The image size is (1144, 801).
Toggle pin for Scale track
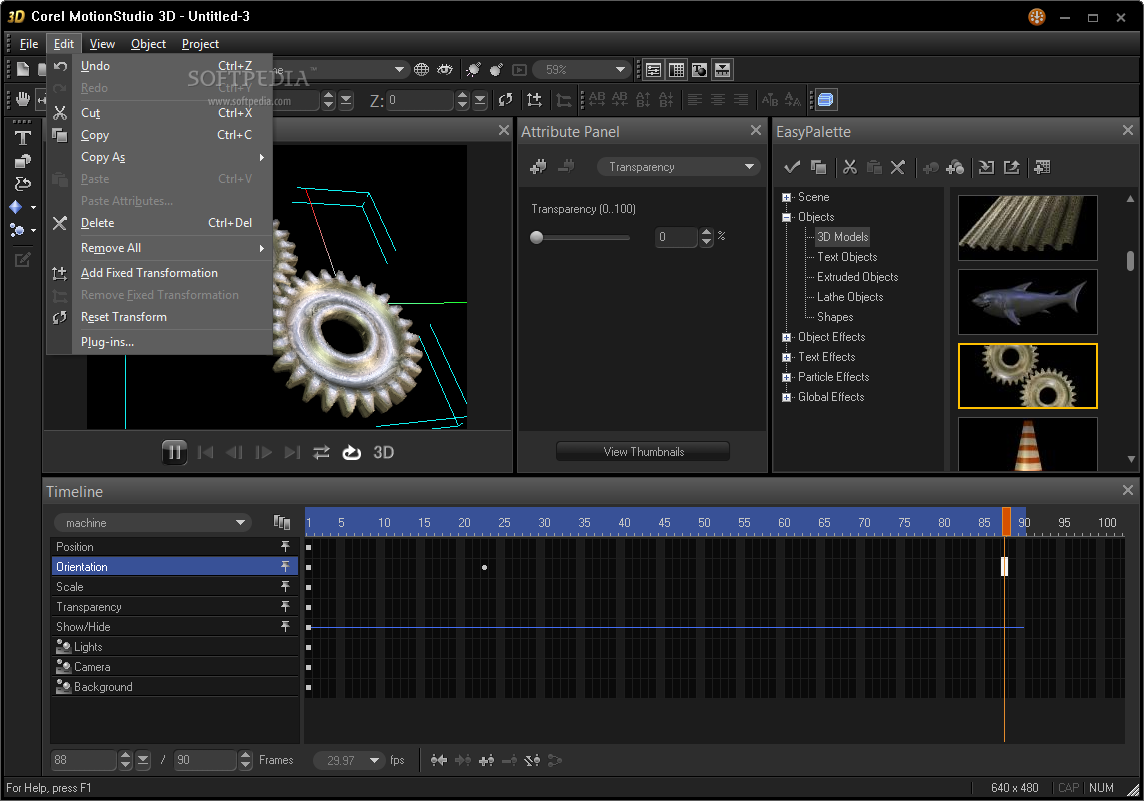coord(285,587)
